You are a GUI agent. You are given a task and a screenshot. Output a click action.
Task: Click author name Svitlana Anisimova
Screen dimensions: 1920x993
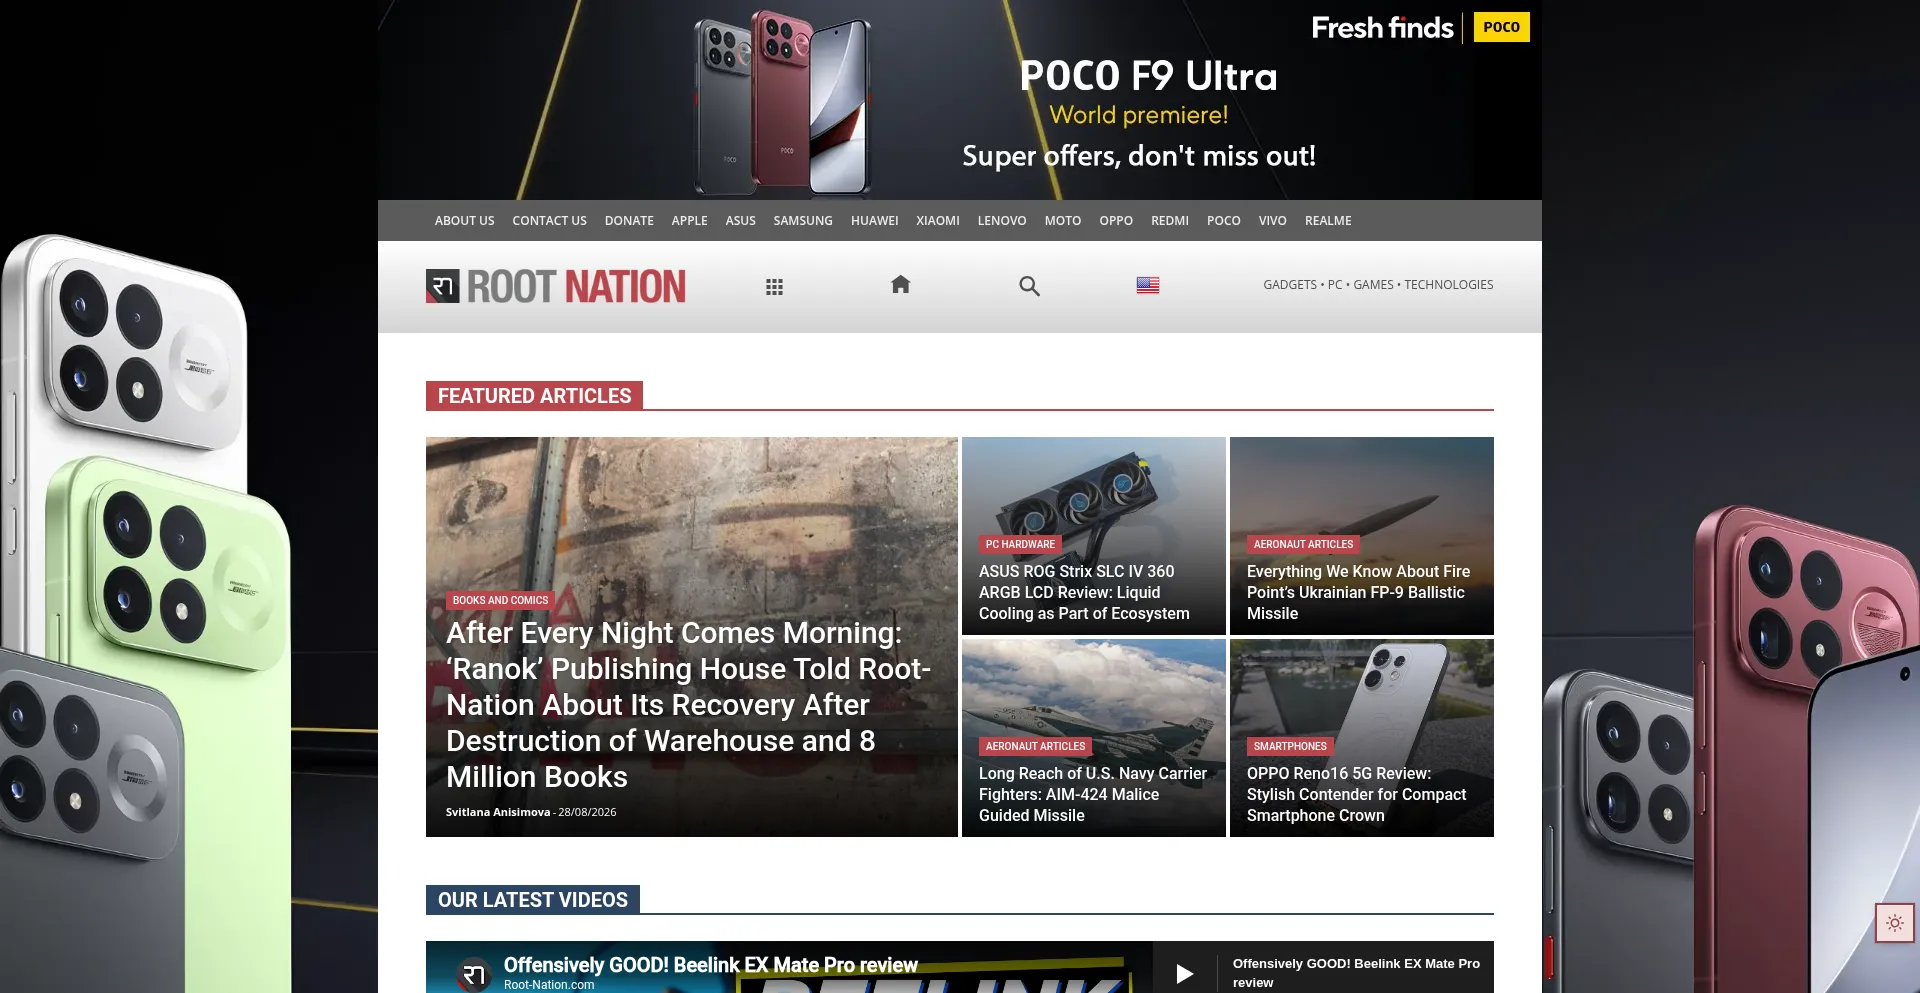[x=498, y=812]
